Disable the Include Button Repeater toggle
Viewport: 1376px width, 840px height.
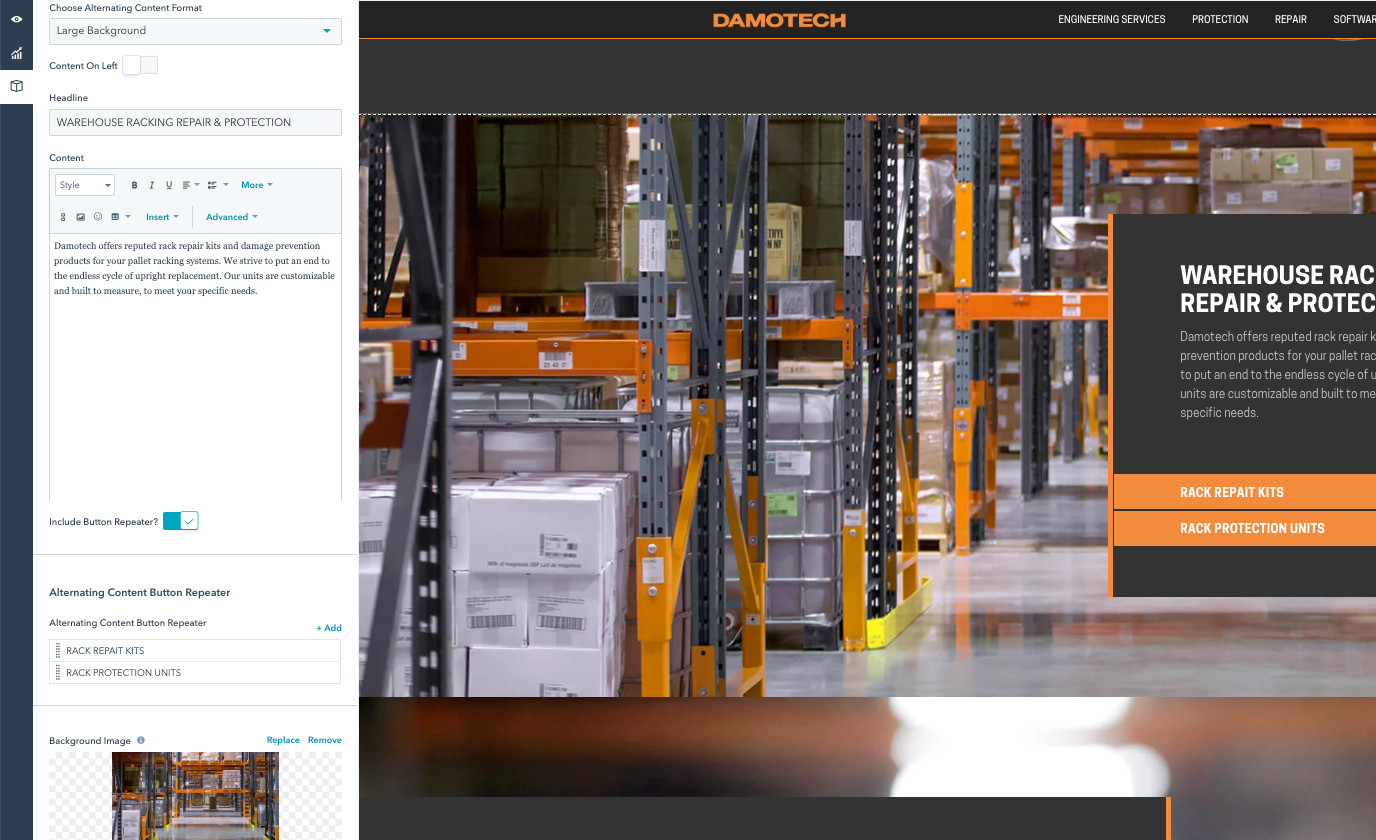tap(181, 521)
